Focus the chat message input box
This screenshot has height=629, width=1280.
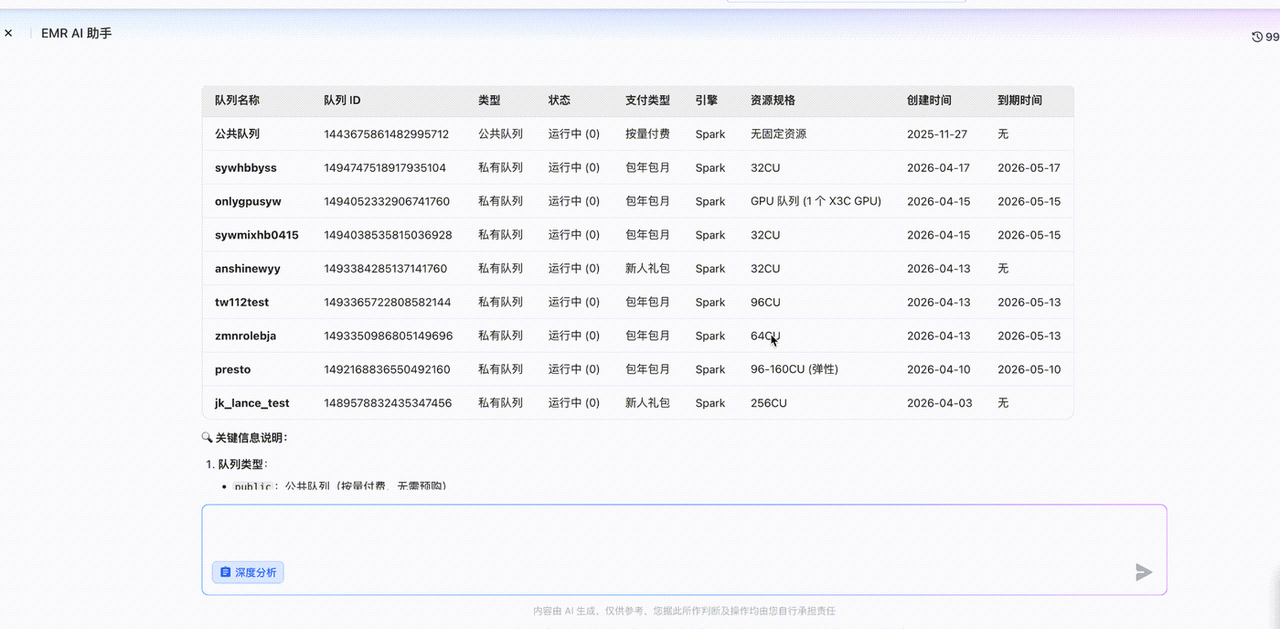click(684, 532)
